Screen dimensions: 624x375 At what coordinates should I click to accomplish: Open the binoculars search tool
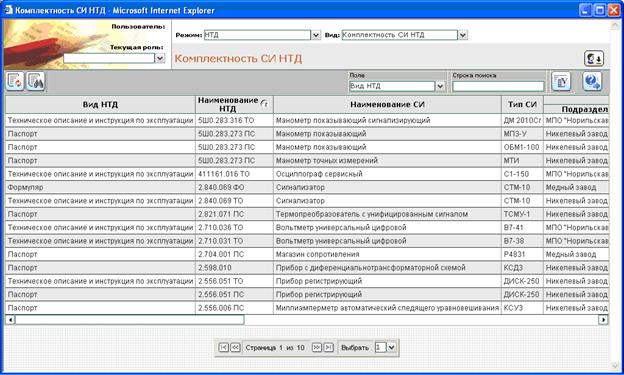[35, 81]
